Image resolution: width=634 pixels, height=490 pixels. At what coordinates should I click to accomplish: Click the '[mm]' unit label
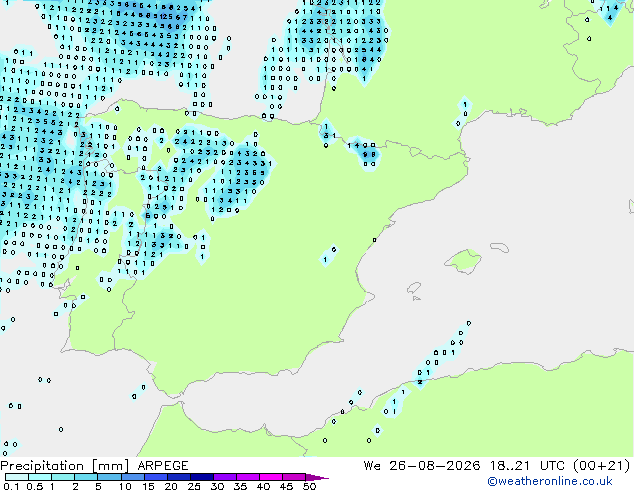pyautogui.click(x=110, y=466)
